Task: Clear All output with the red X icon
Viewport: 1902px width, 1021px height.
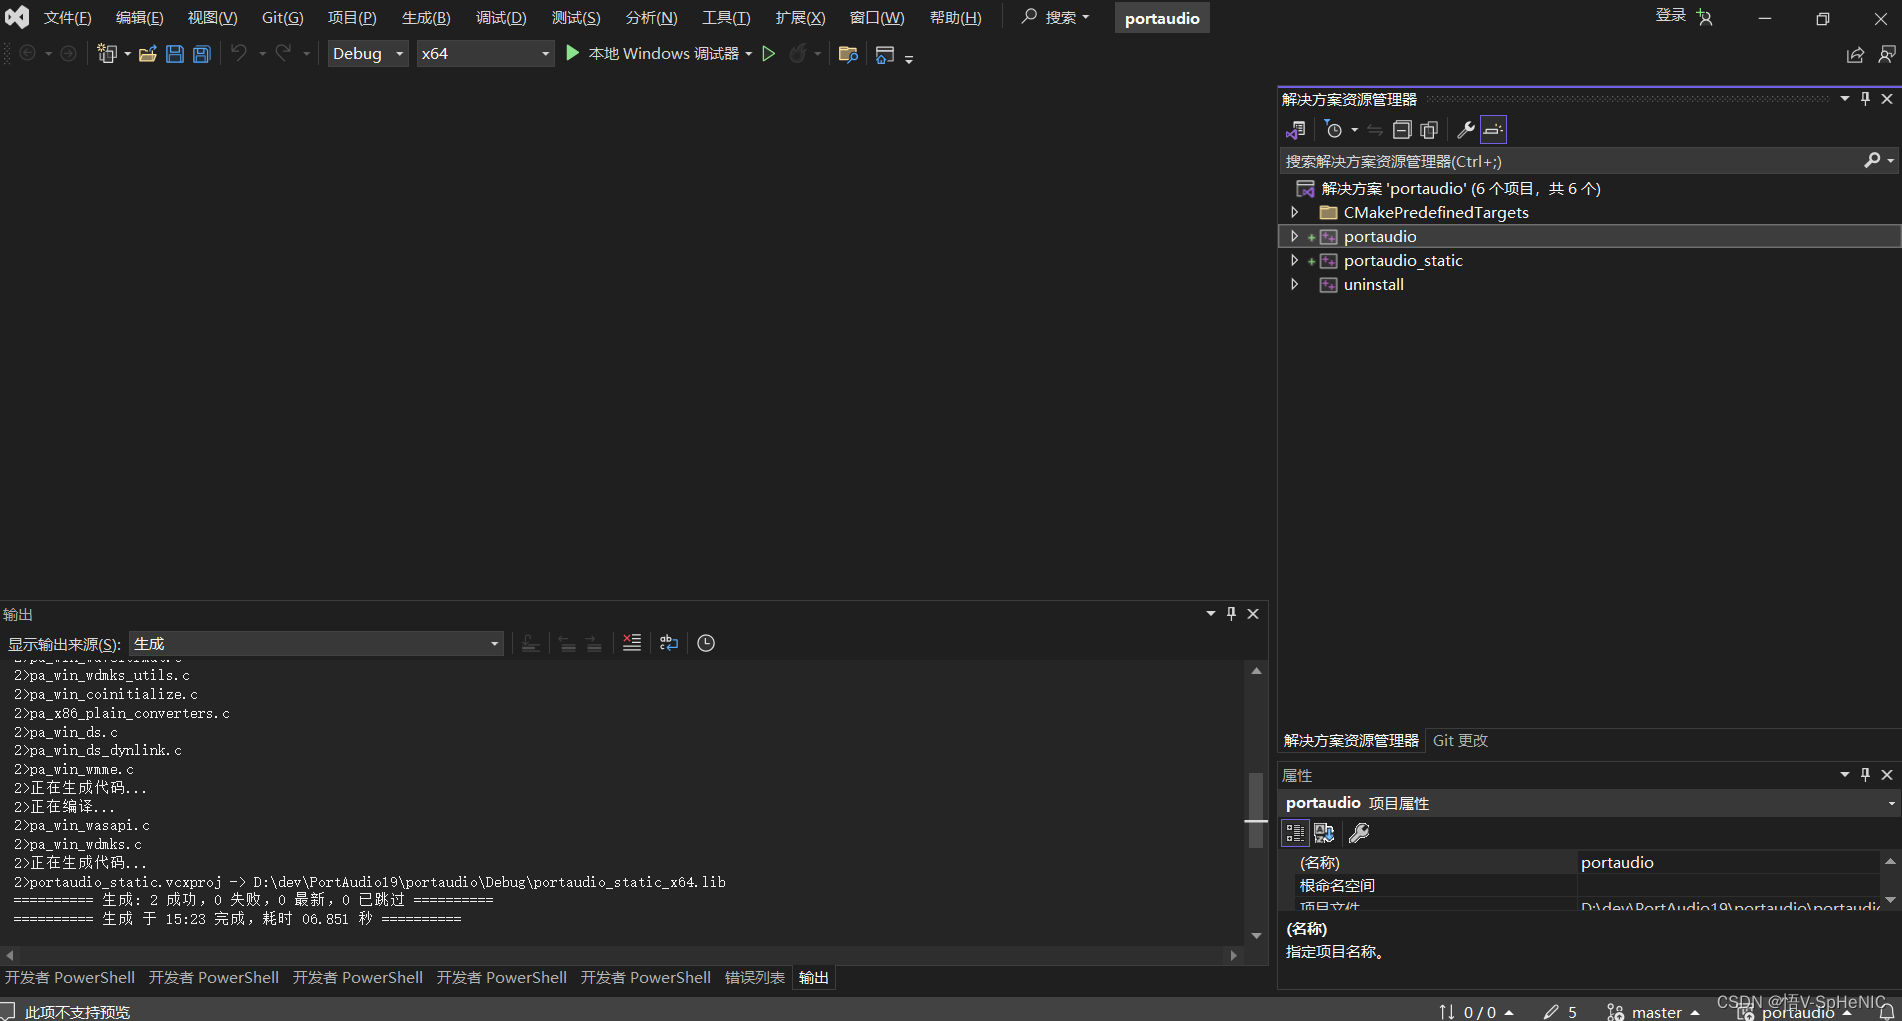Action: coord(632,643)
